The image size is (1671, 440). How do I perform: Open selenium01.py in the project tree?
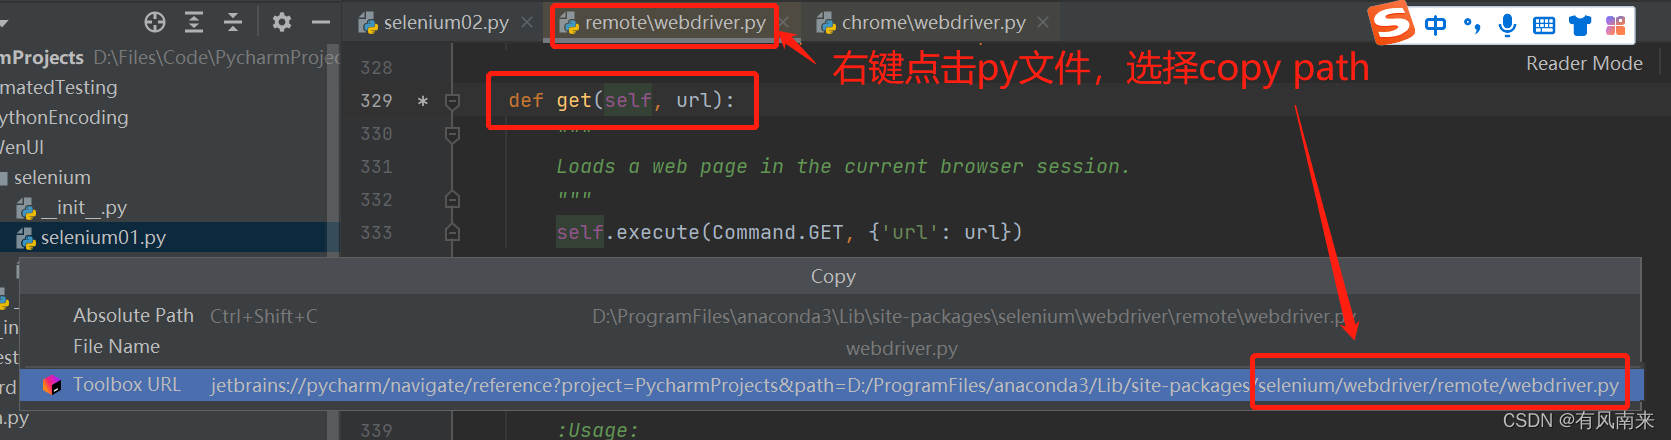click(103, 238)
